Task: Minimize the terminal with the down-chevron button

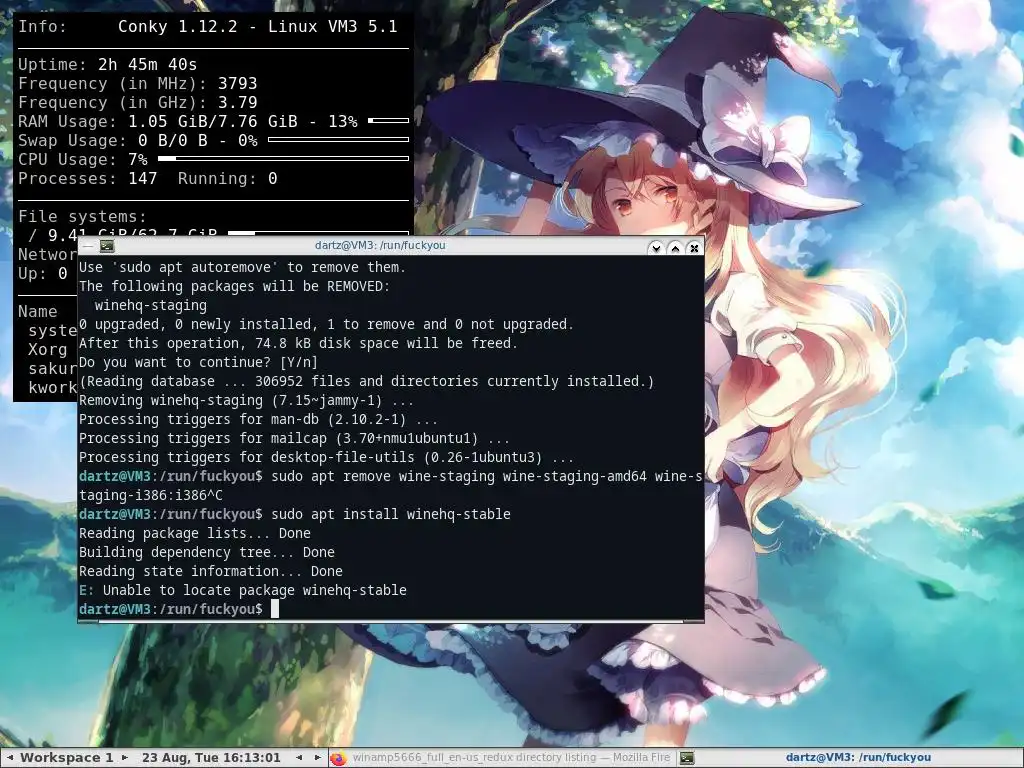Action: [656, 248]
